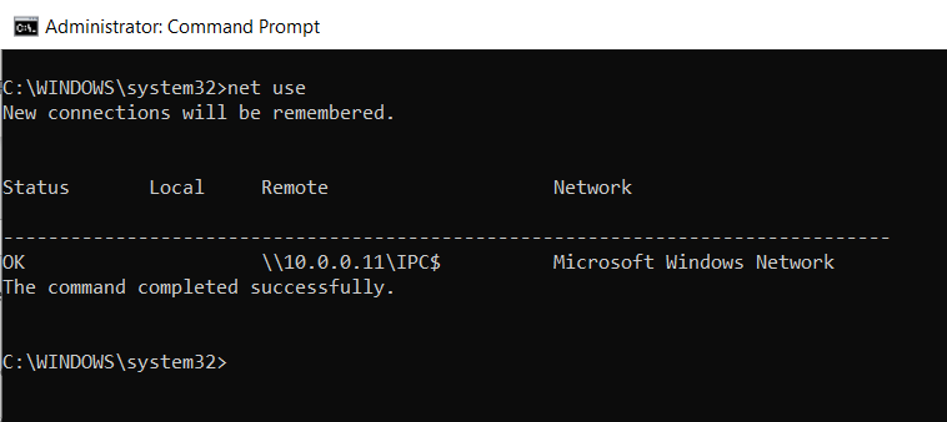The height and width of the screenshot is (422, 948).
Task: Click the last C:\WINDOWS\system32> prompt line
Action: click(x=114, y=362)
